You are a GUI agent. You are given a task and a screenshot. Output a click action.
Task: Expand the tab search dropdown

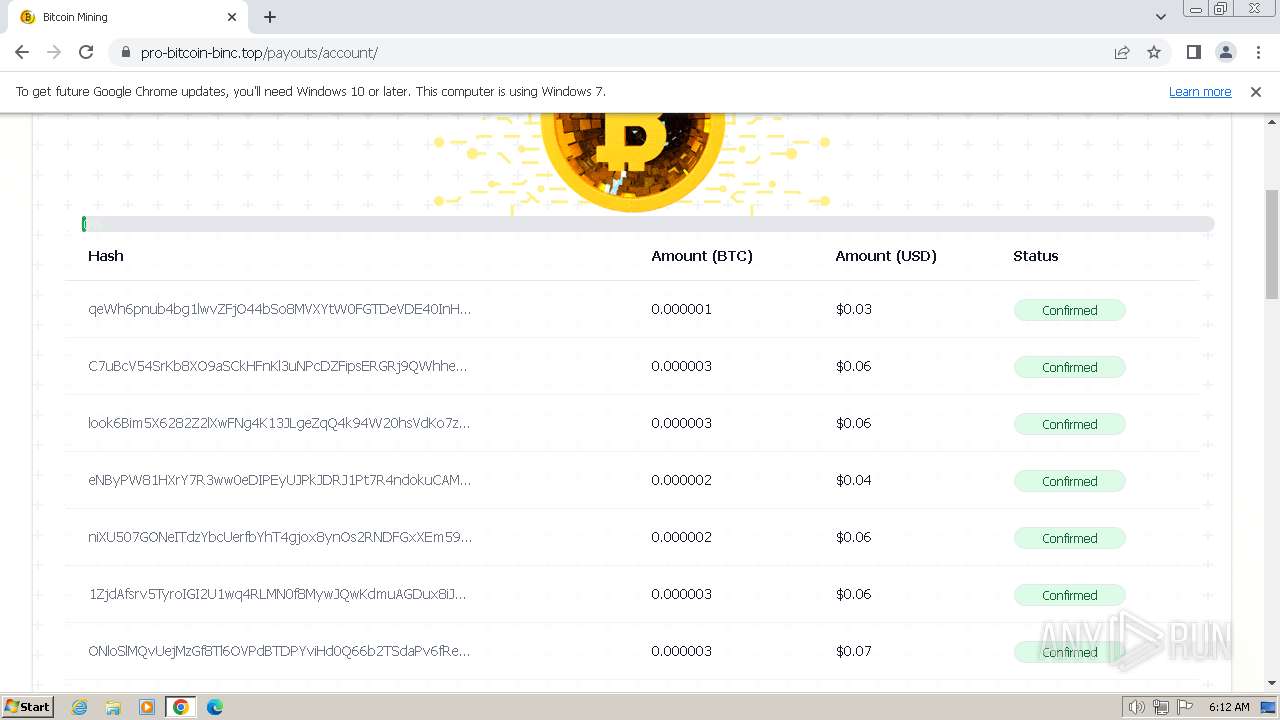click(x=1160, y=17)
